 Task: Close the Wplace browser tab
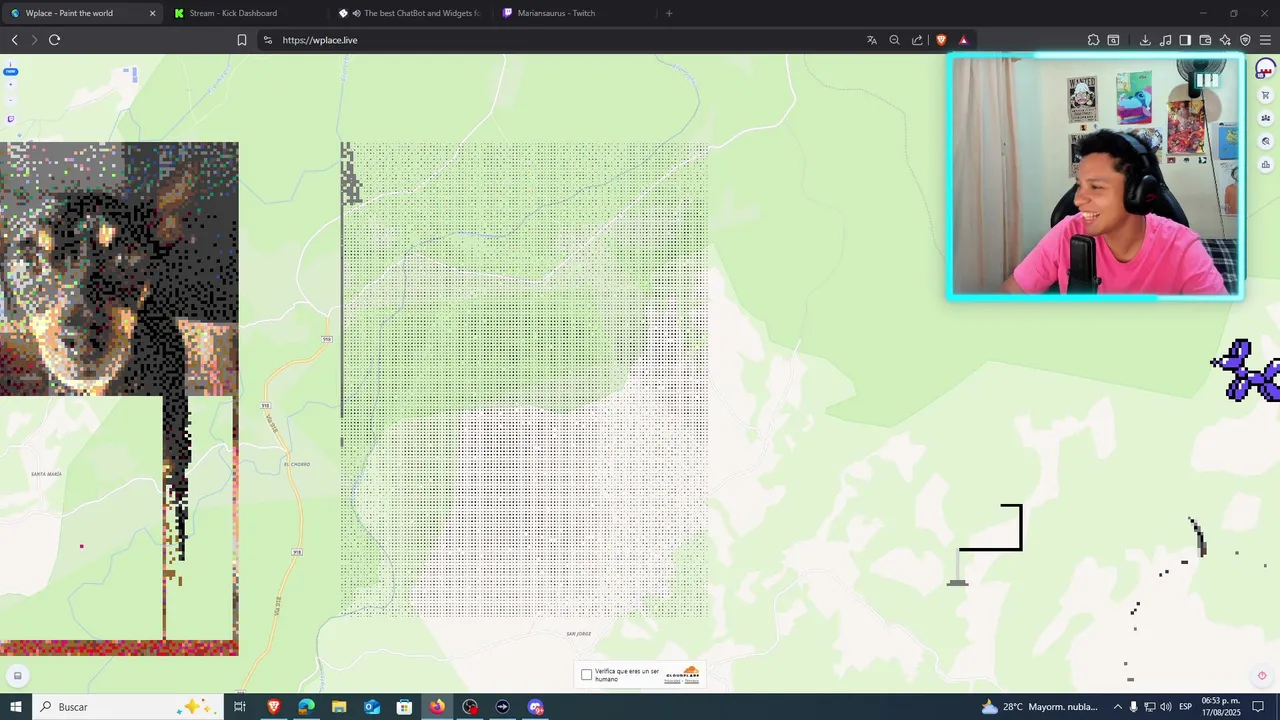point(152,13)
